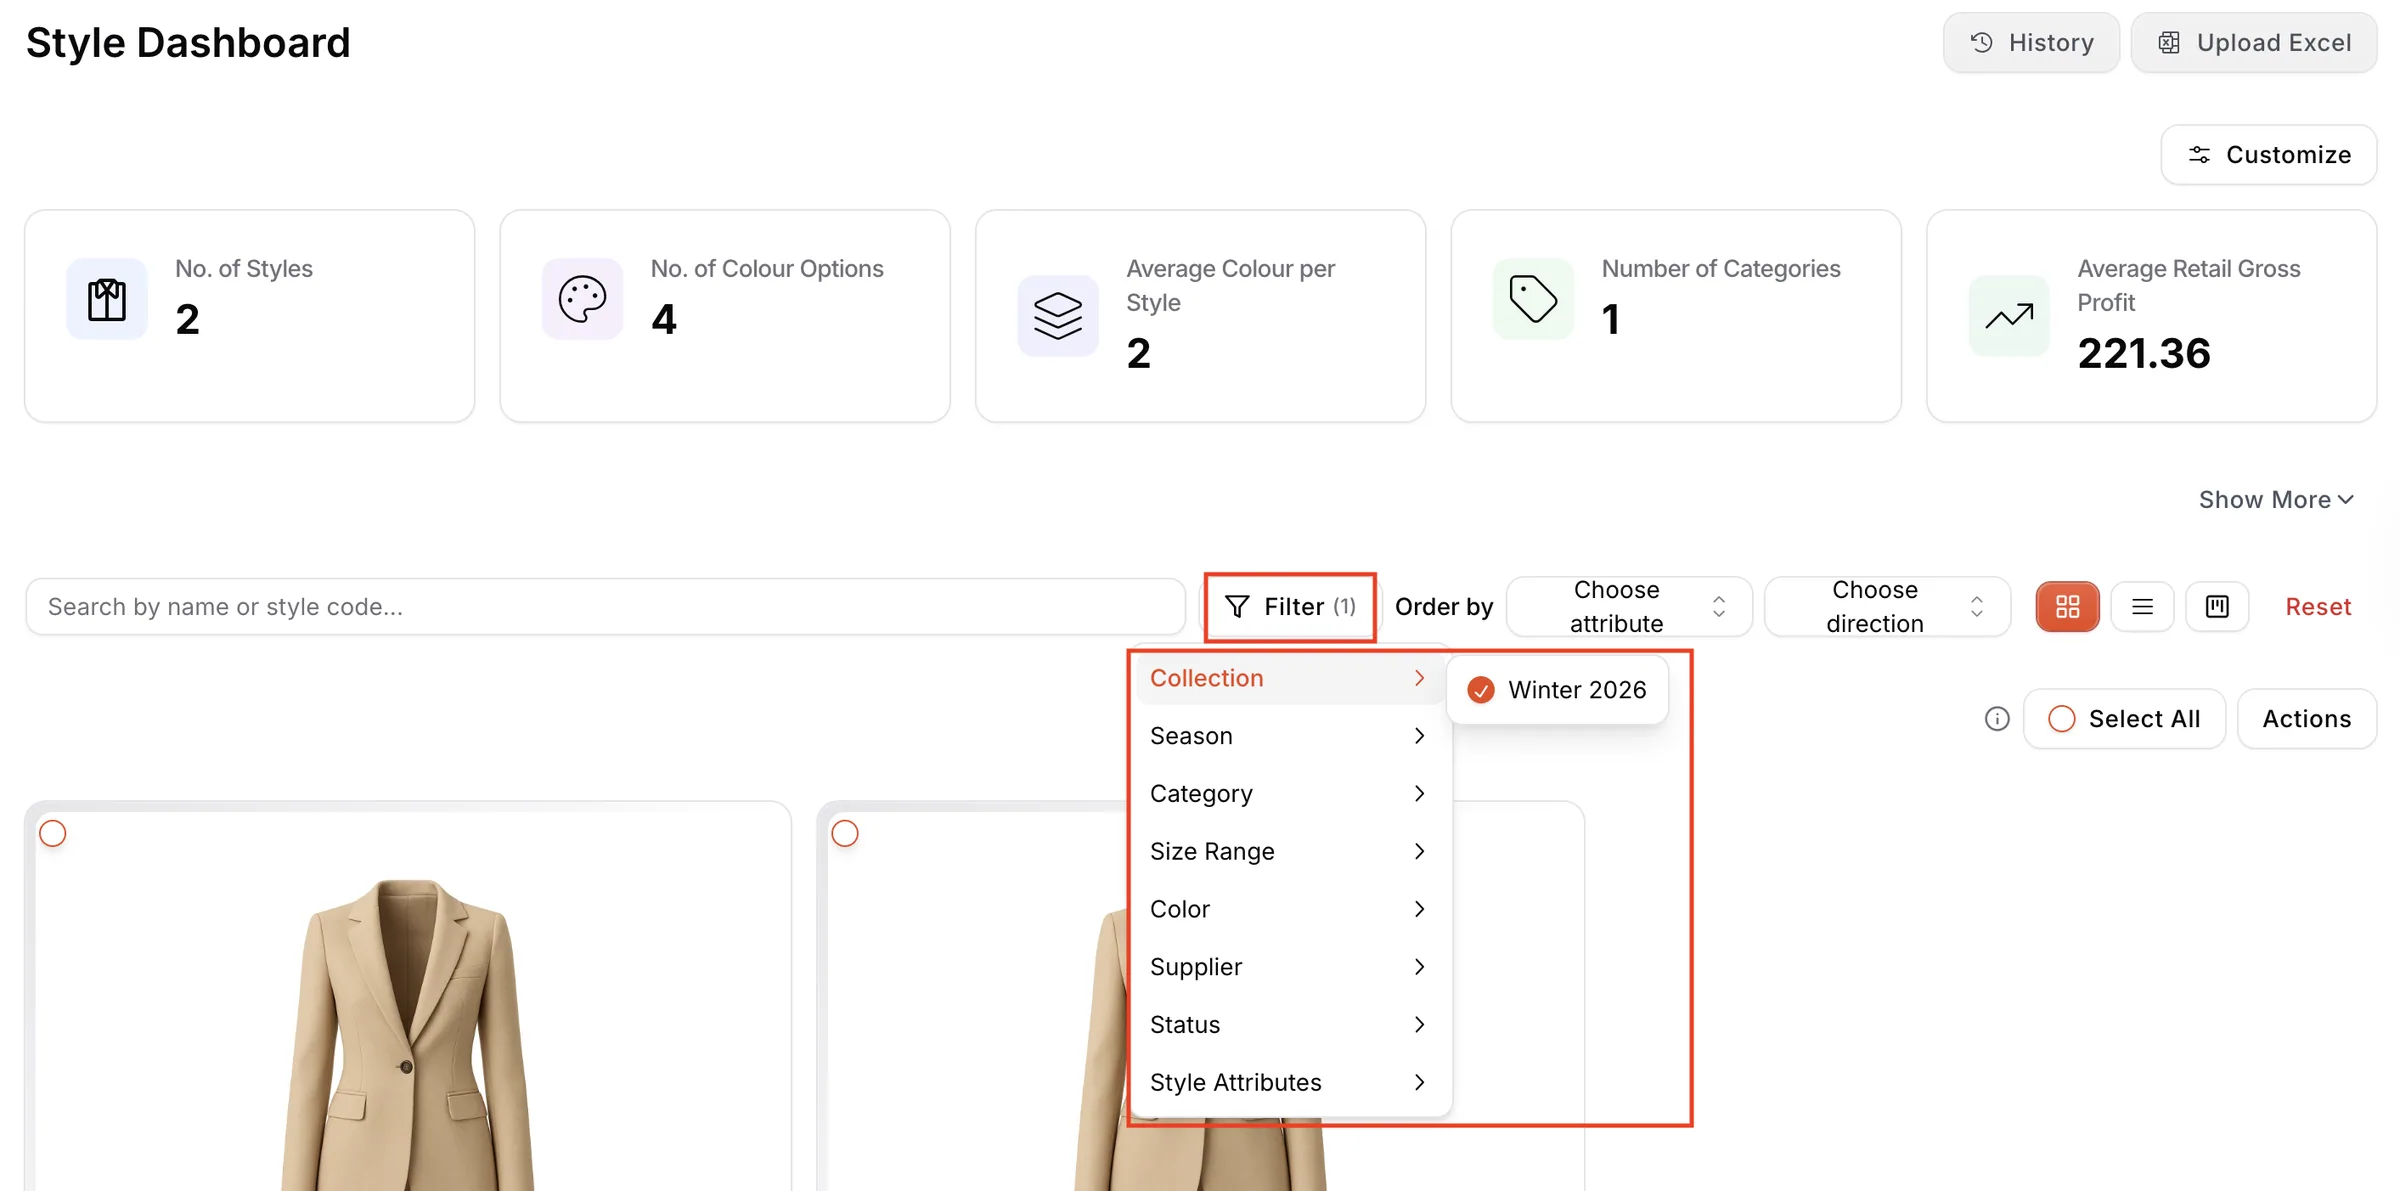Switch to list view icon

2142,606
